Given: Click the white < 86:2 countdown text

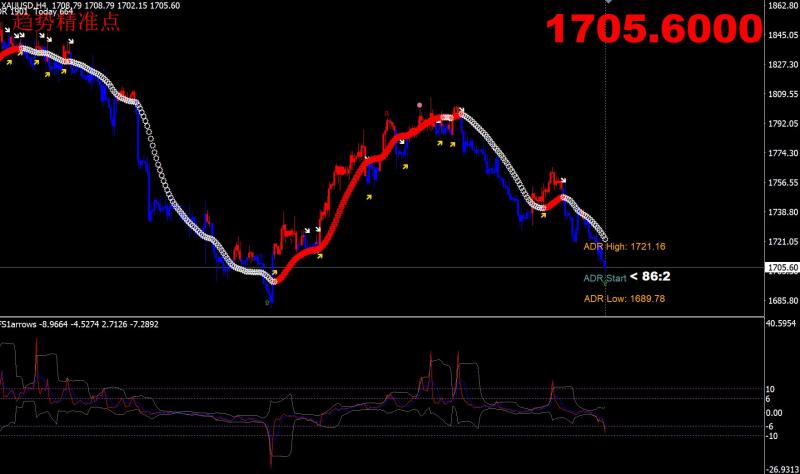Looking at the screenshot, I should point(650,275).
